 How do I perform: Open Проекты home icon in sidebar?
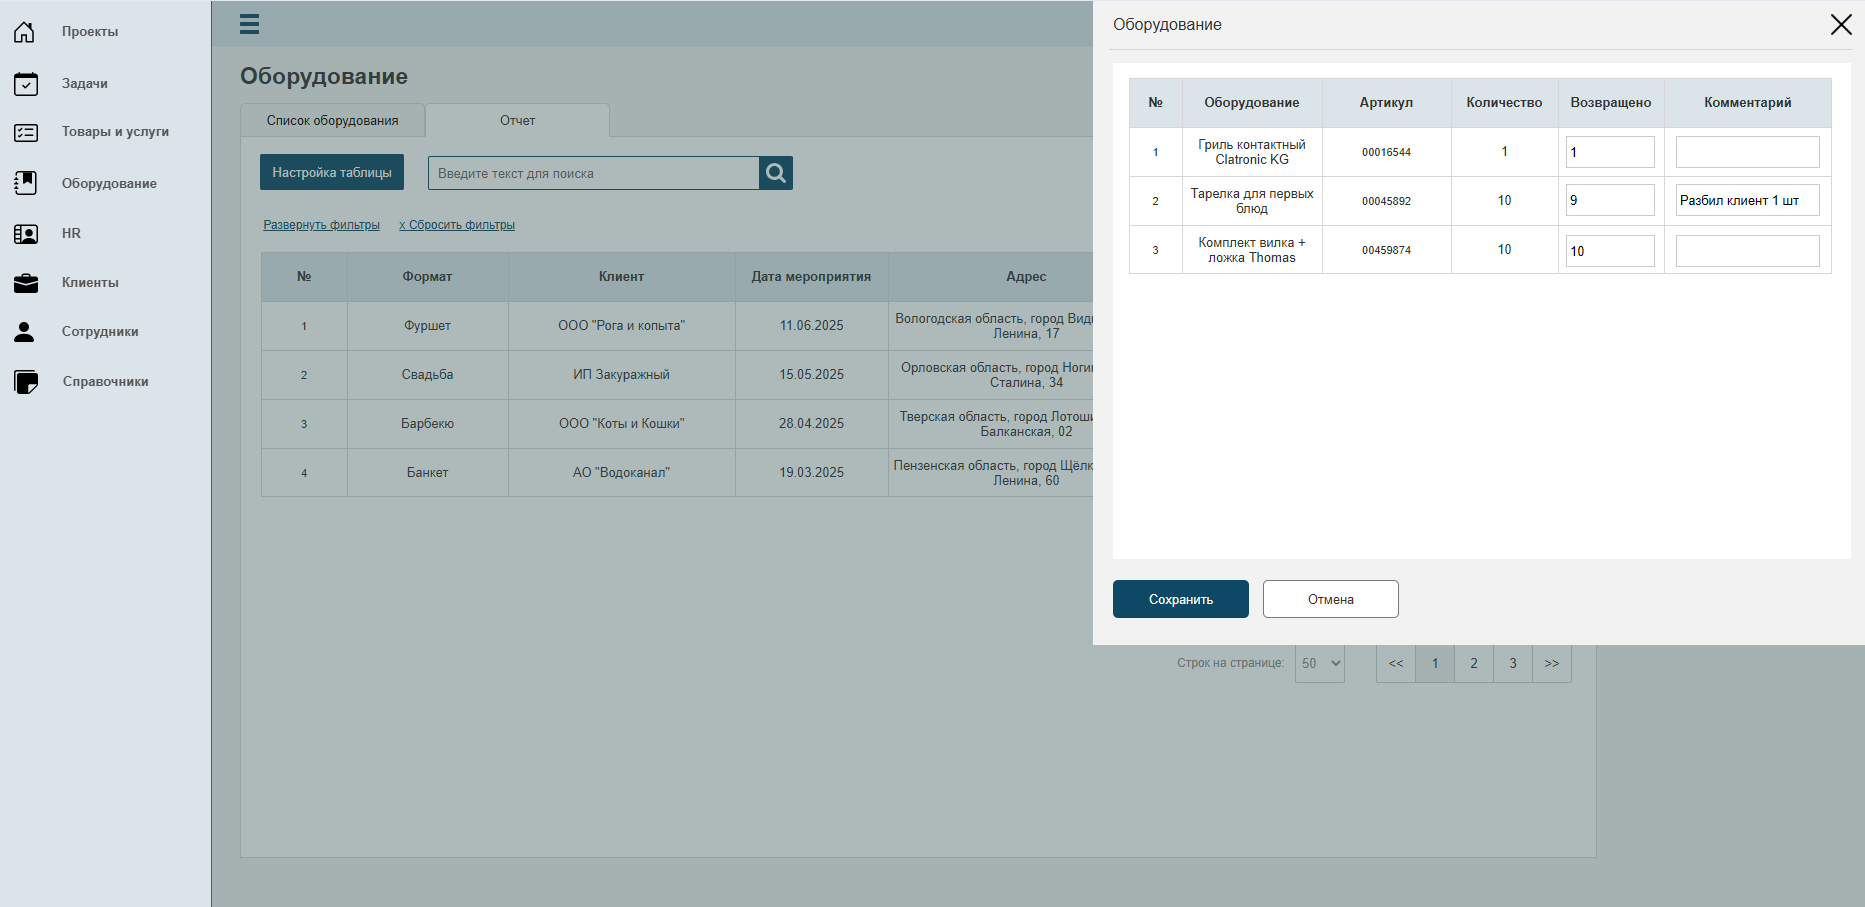24,32
